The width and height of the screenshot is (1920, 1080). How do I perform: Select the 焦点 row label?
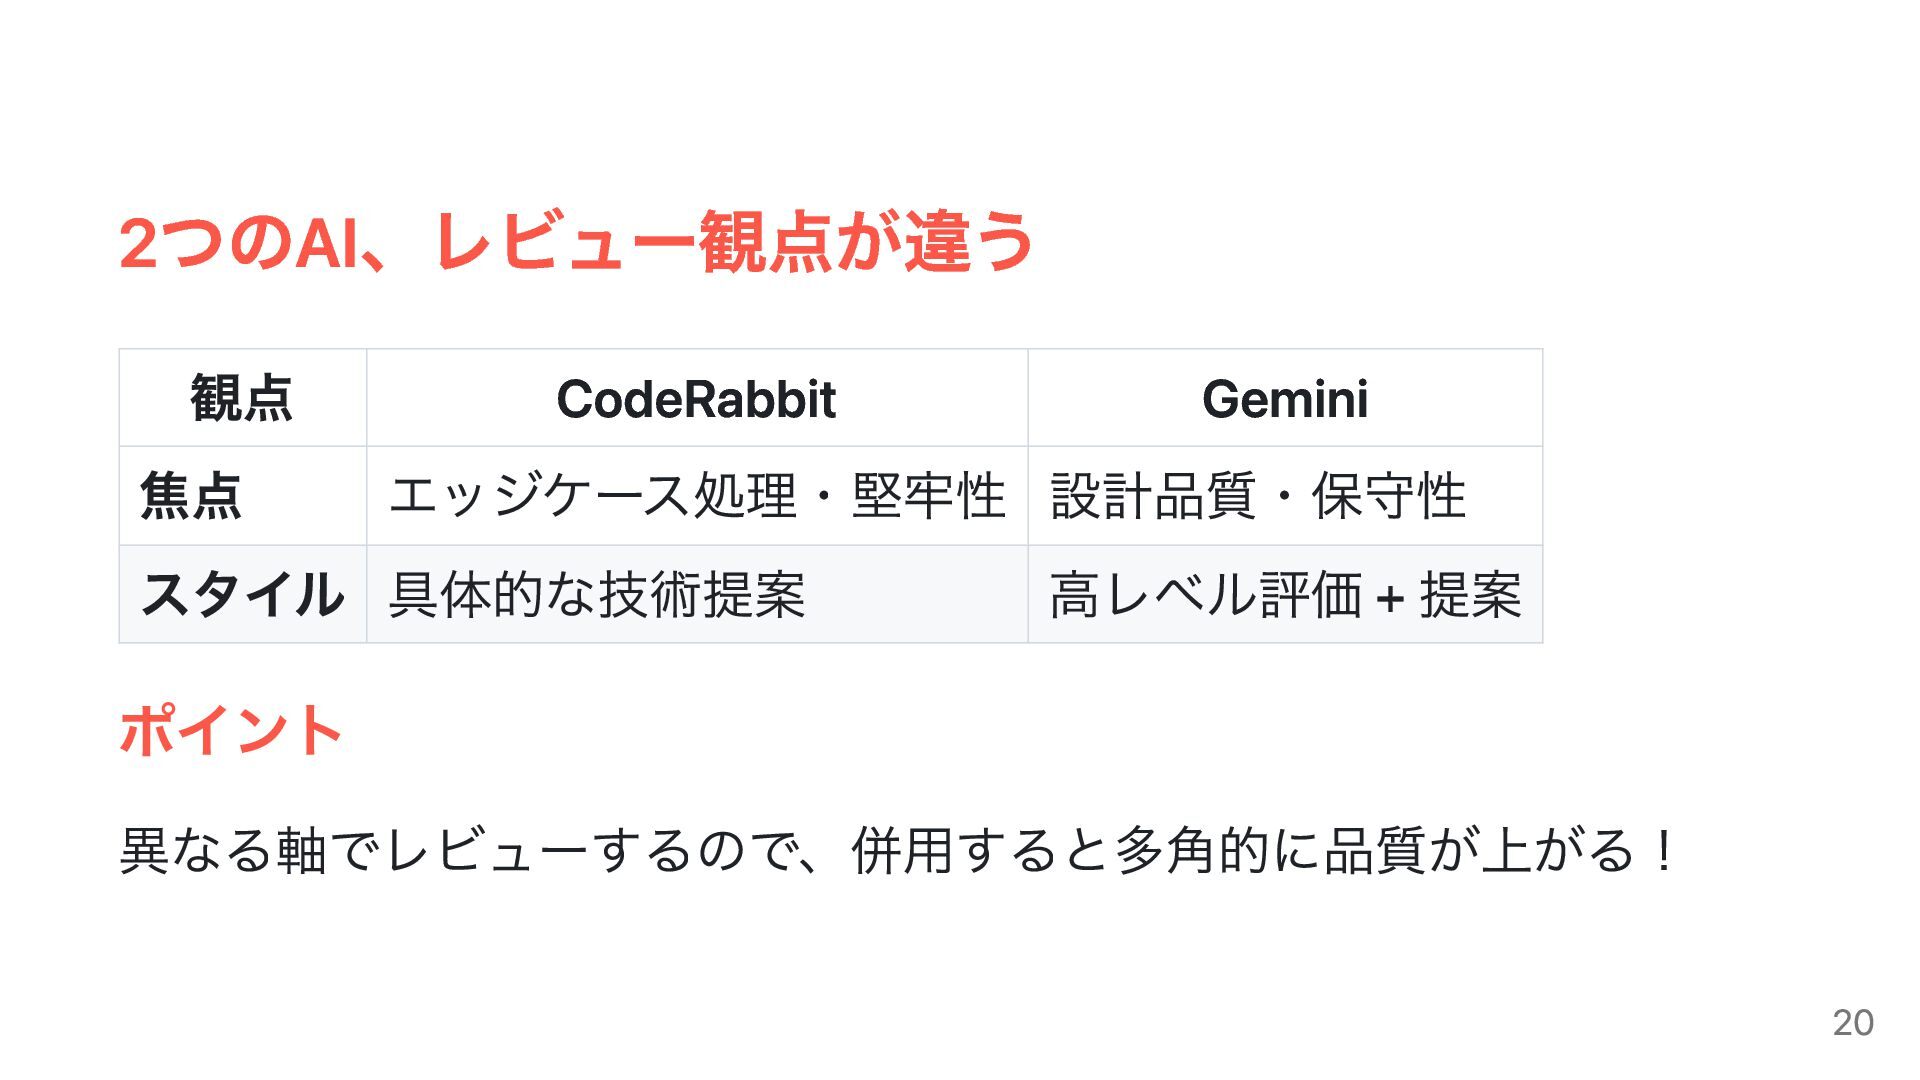191,496
